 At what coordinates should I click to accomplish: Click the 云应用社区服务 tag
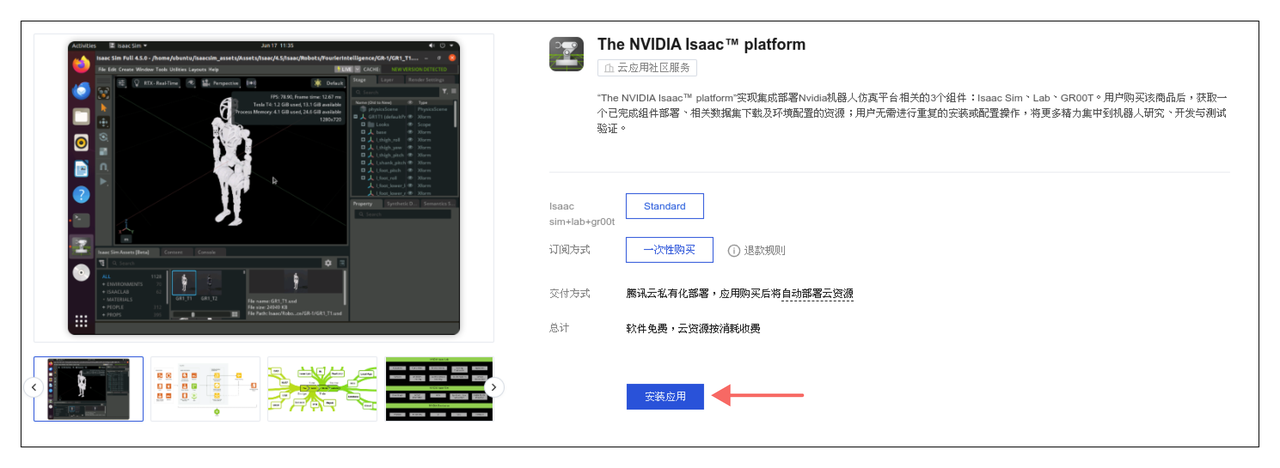tap(647, 68)
